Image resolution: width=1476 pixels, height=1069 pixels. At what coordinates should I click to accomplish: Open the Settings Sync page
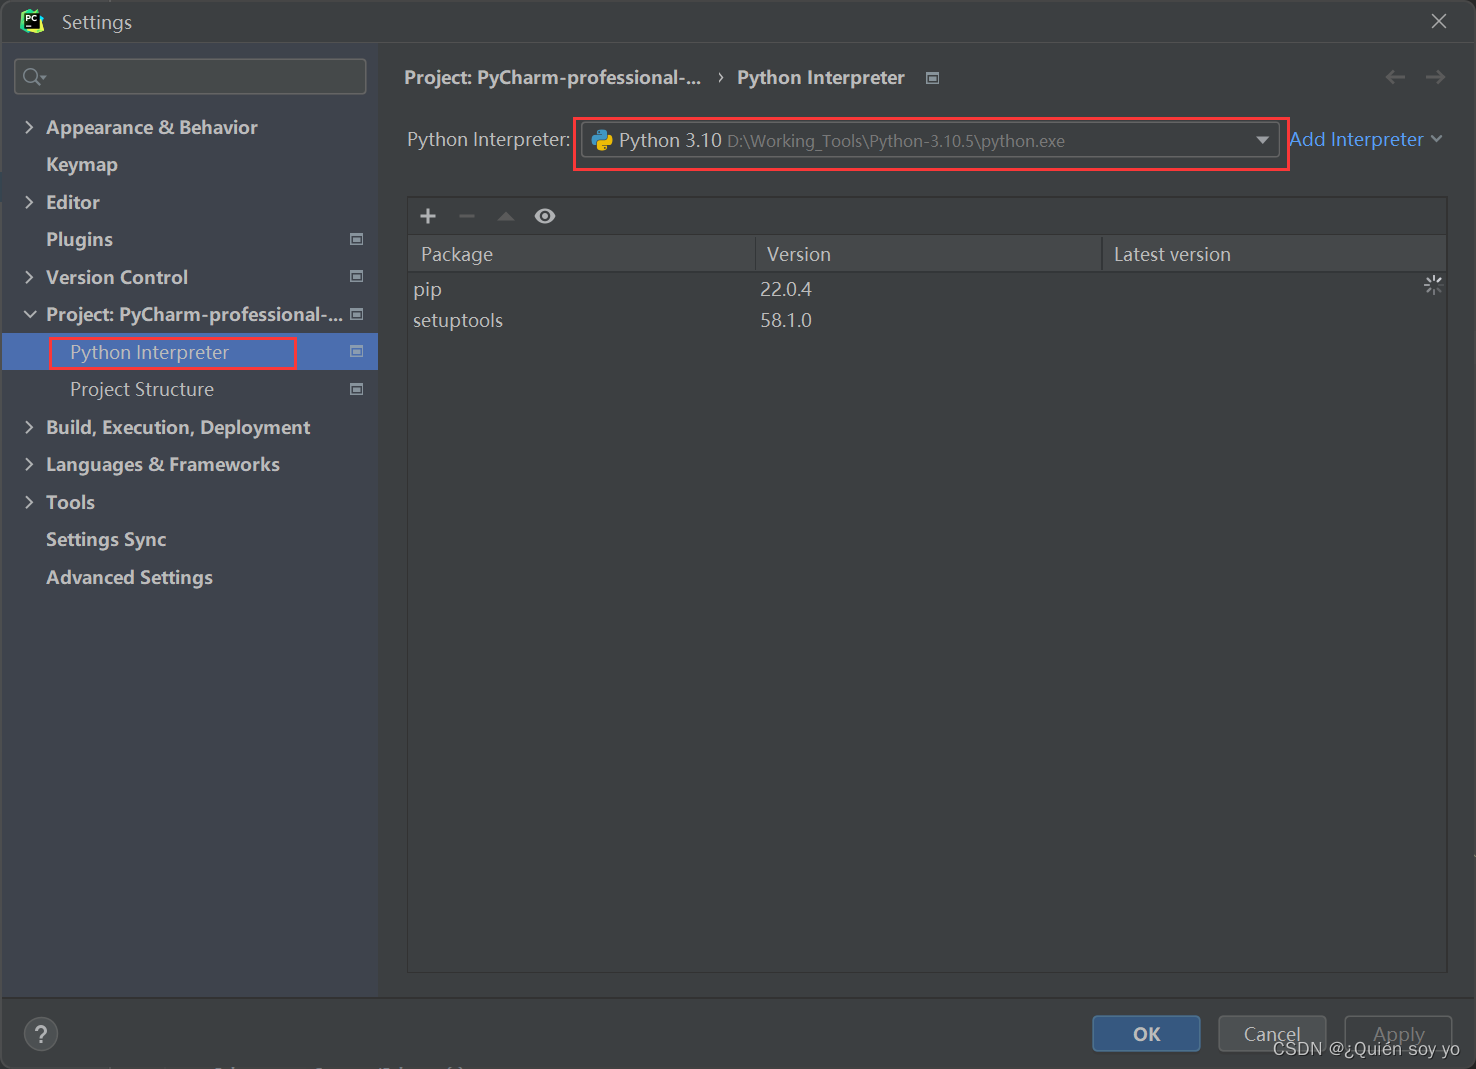pyautogui.click(x=106, y=539)
